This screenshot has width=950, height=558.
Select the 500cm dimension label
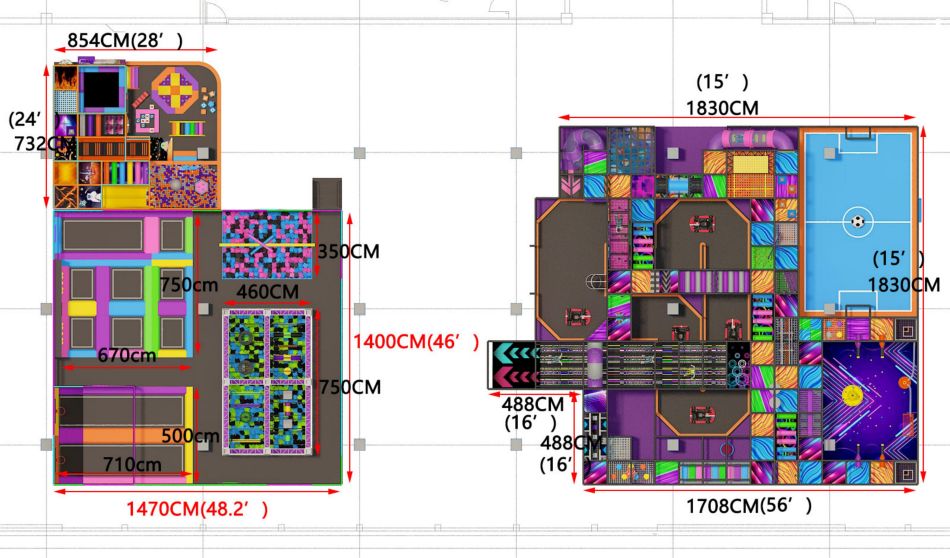pos(190,436)
